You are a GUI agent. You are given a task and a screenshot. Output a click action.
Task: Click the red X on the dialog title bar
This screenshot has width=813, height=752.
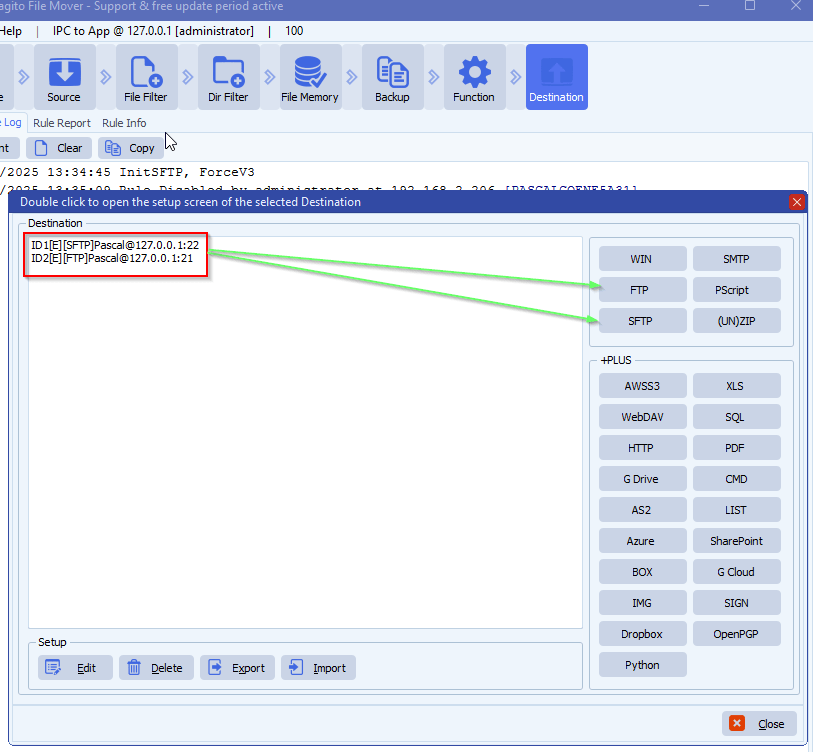(x=797, y=202)
